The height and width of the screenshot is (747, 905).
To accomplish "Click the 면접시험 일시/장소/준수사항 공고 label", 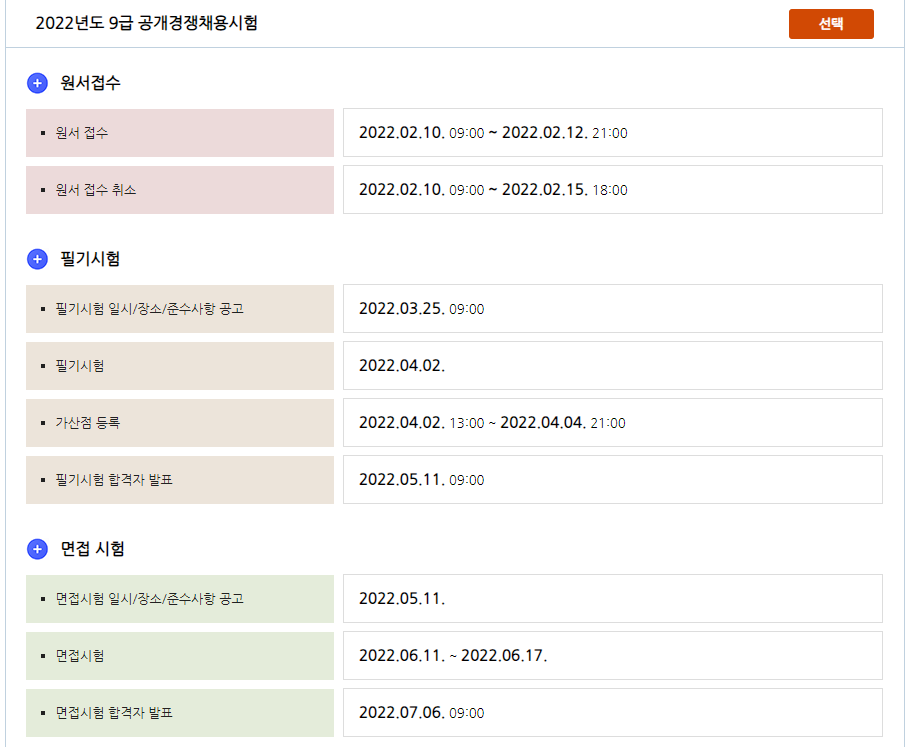I will click(149, 599).
